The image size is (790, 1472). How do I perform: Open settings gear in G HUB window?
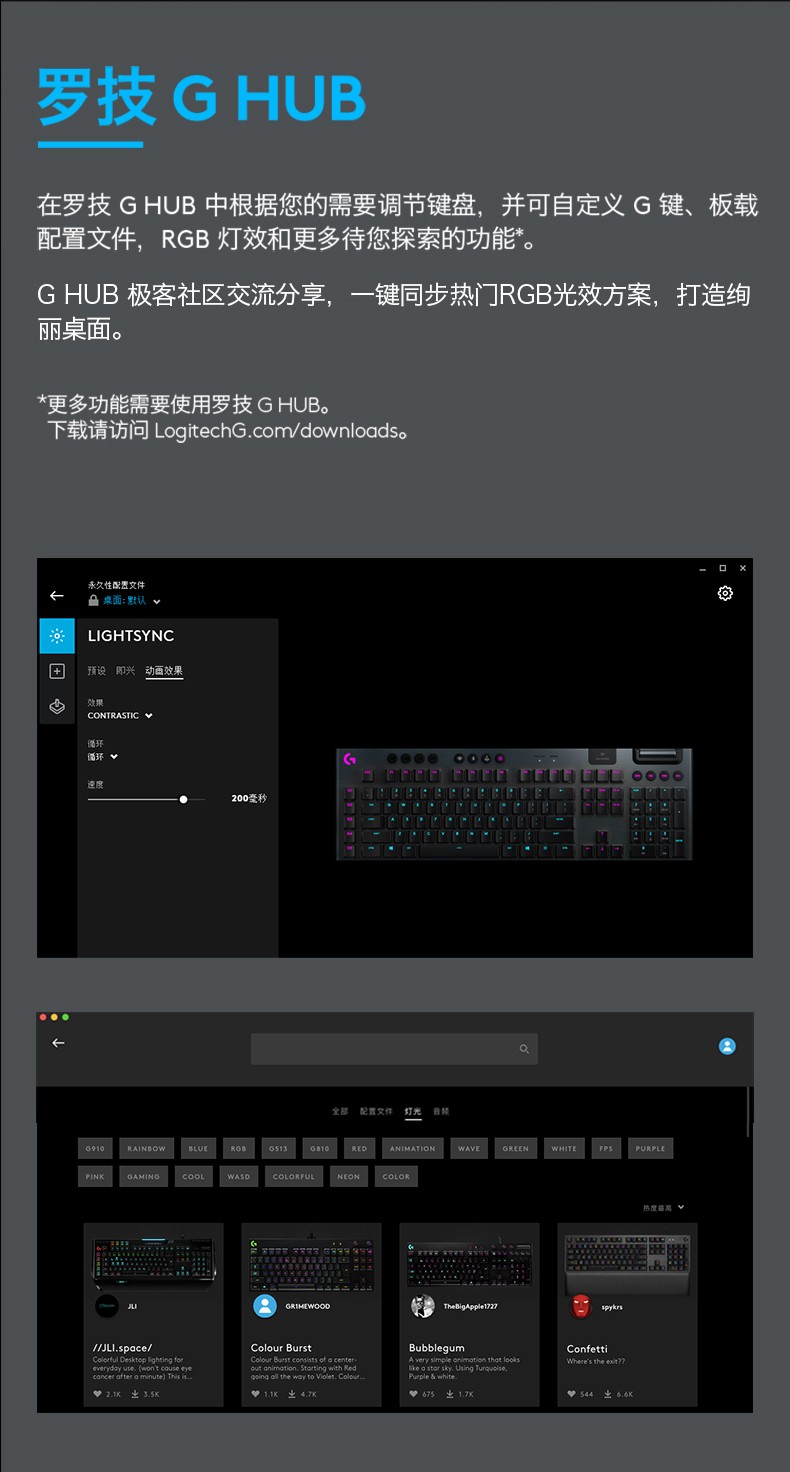tap(725, 593)
